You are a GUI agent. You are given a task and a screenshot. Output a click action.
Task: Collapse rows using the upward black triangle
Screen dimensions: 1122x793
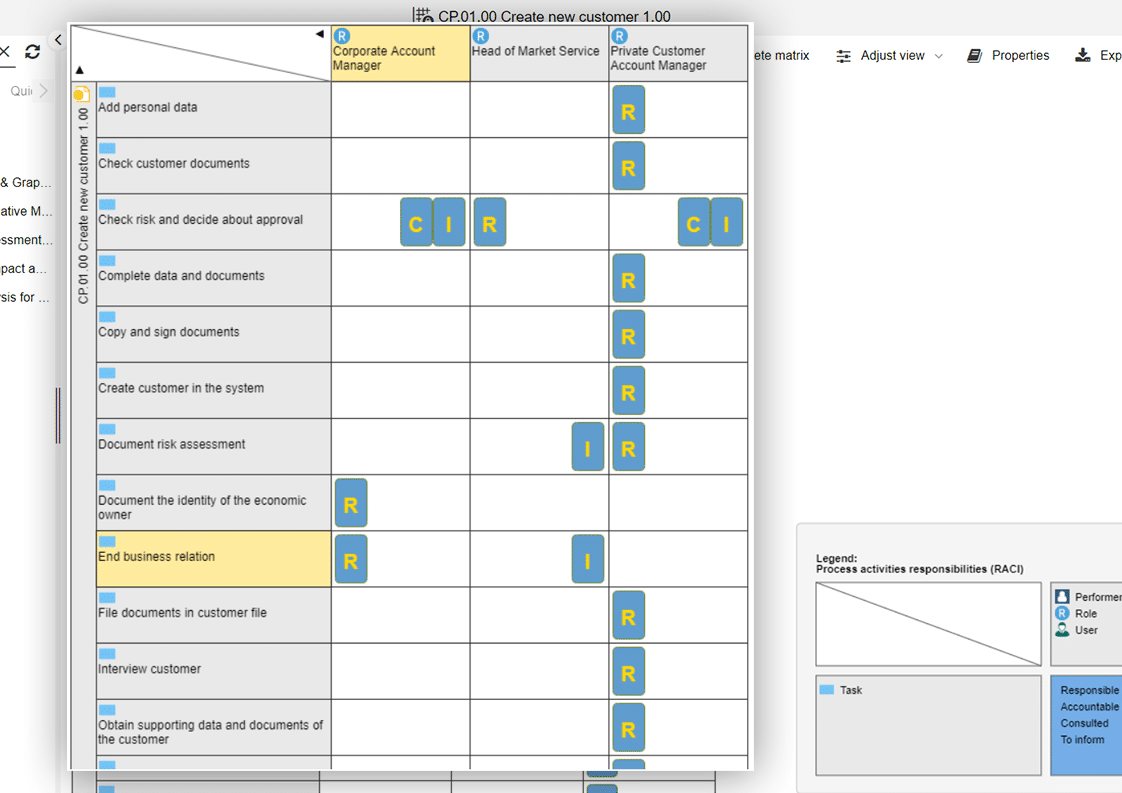[80, 70]
